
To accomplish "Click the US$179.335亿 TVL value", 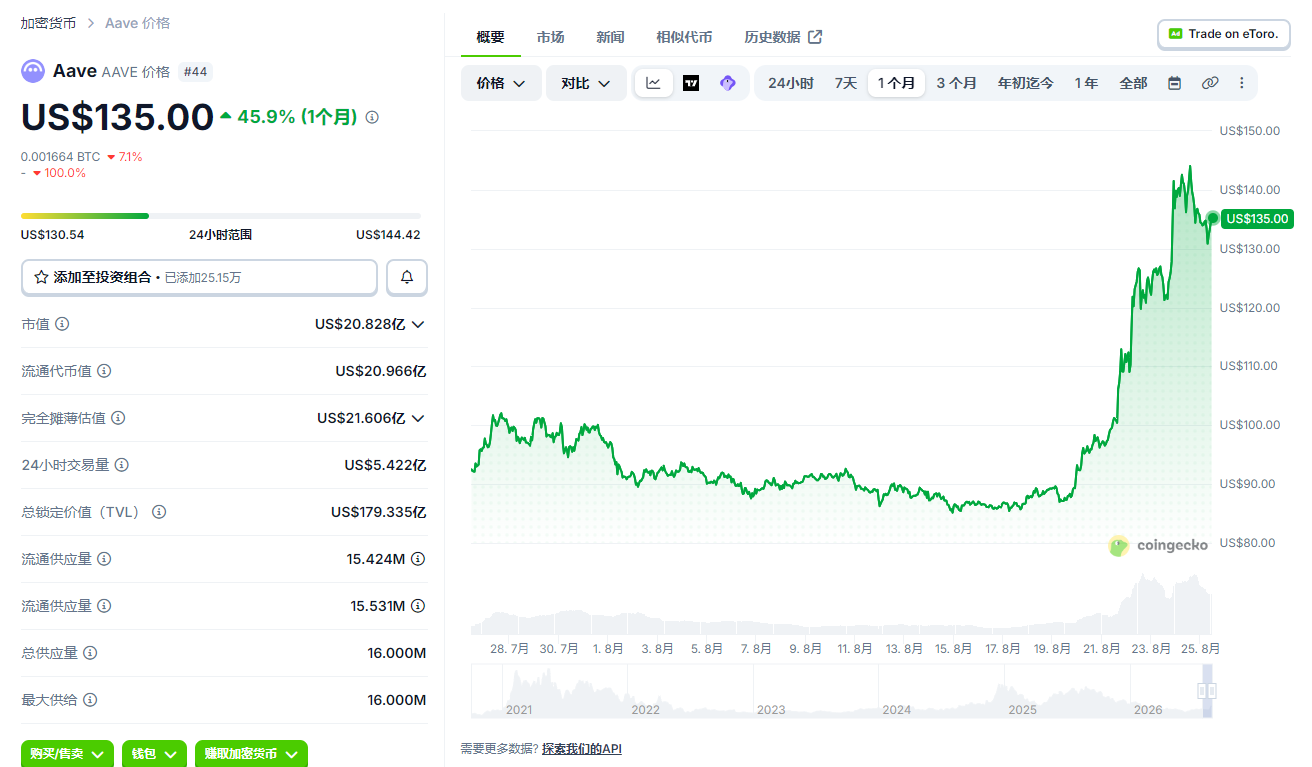I will coord(379,512).
